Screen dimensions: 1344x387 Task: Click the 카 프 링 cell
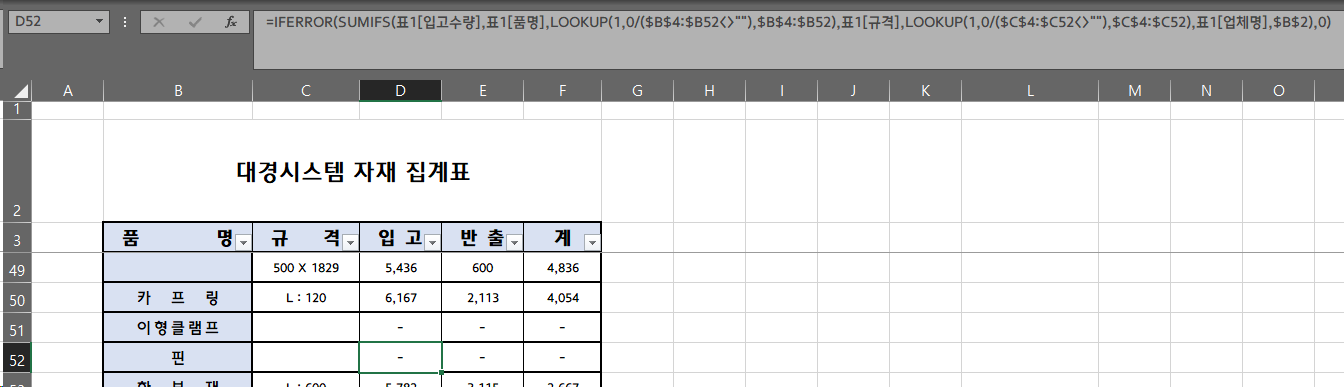point(178,298)
